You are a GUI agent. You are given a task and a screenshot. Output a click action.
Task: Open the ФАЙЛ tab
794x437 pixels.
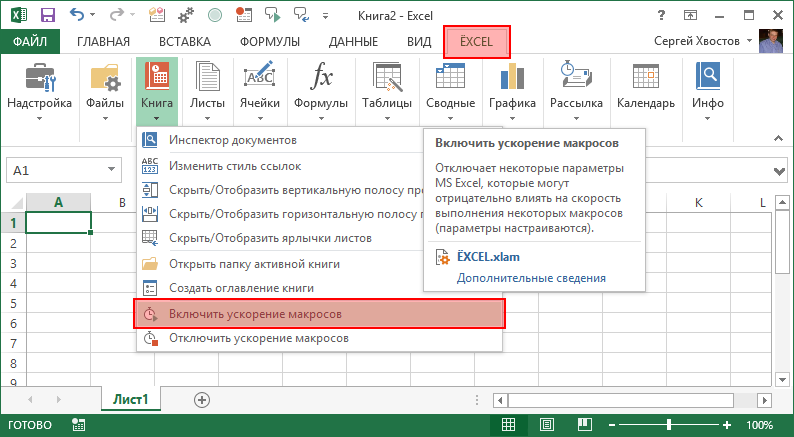30,42
